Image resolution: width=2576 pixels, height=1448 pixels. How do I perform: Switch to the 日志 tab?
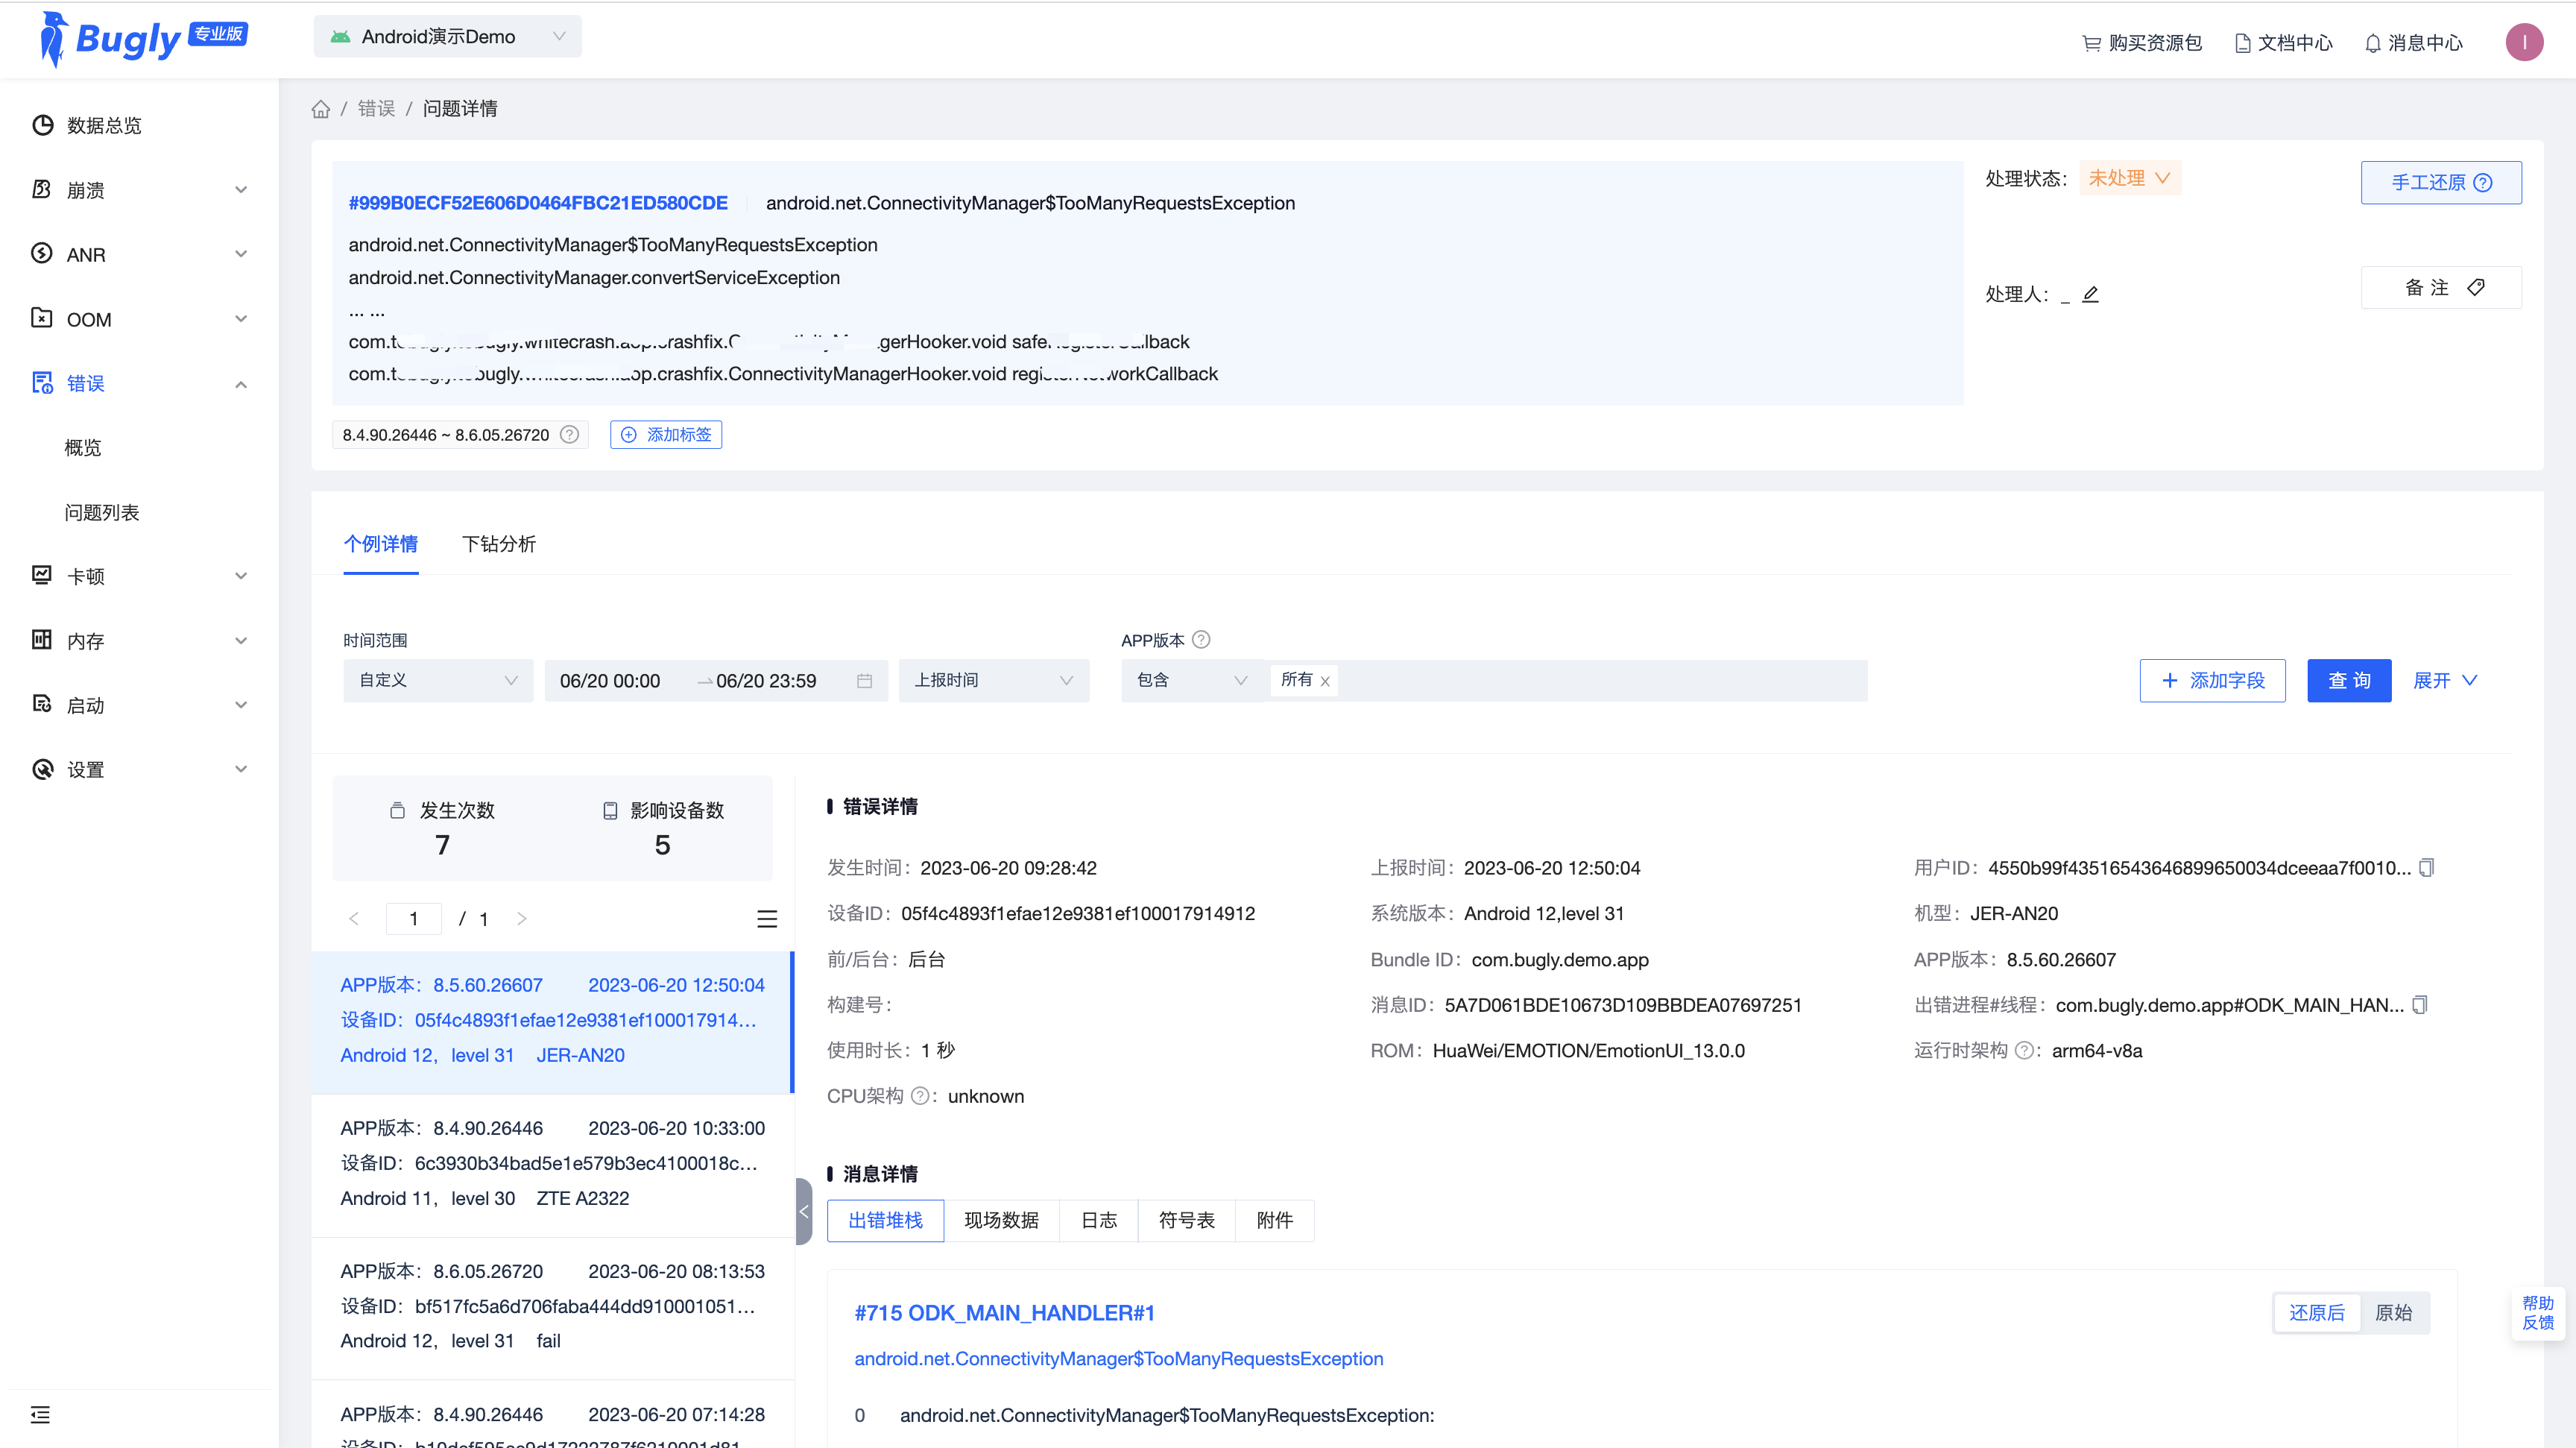tap(1099, 1221)
